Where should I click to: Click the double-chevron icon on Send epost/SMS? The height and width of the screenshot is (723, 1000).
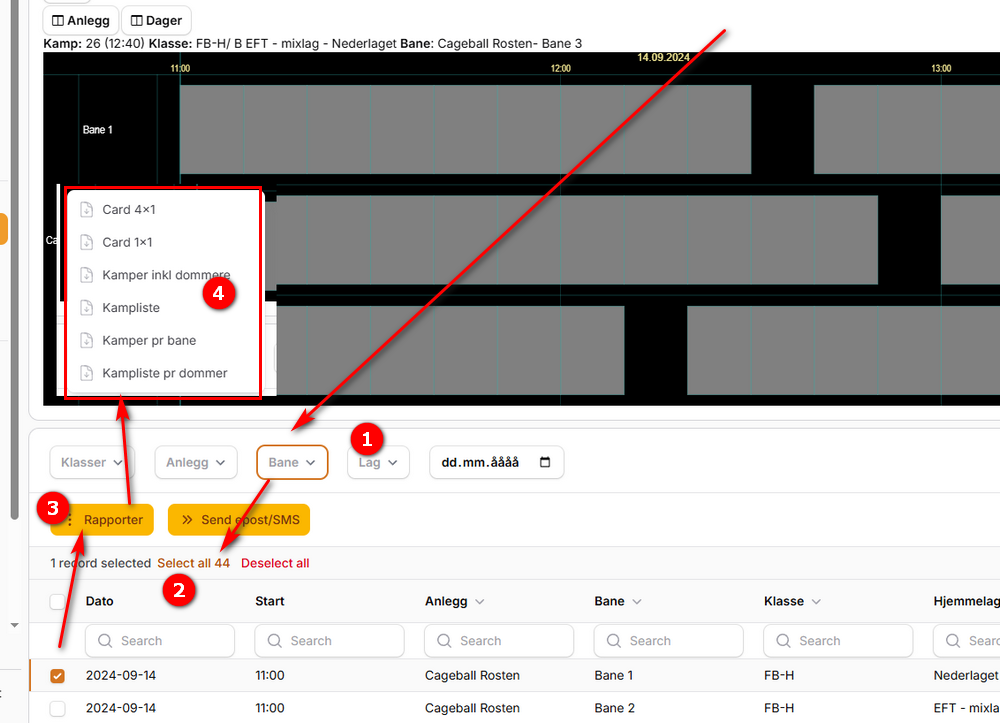point(187,520)
